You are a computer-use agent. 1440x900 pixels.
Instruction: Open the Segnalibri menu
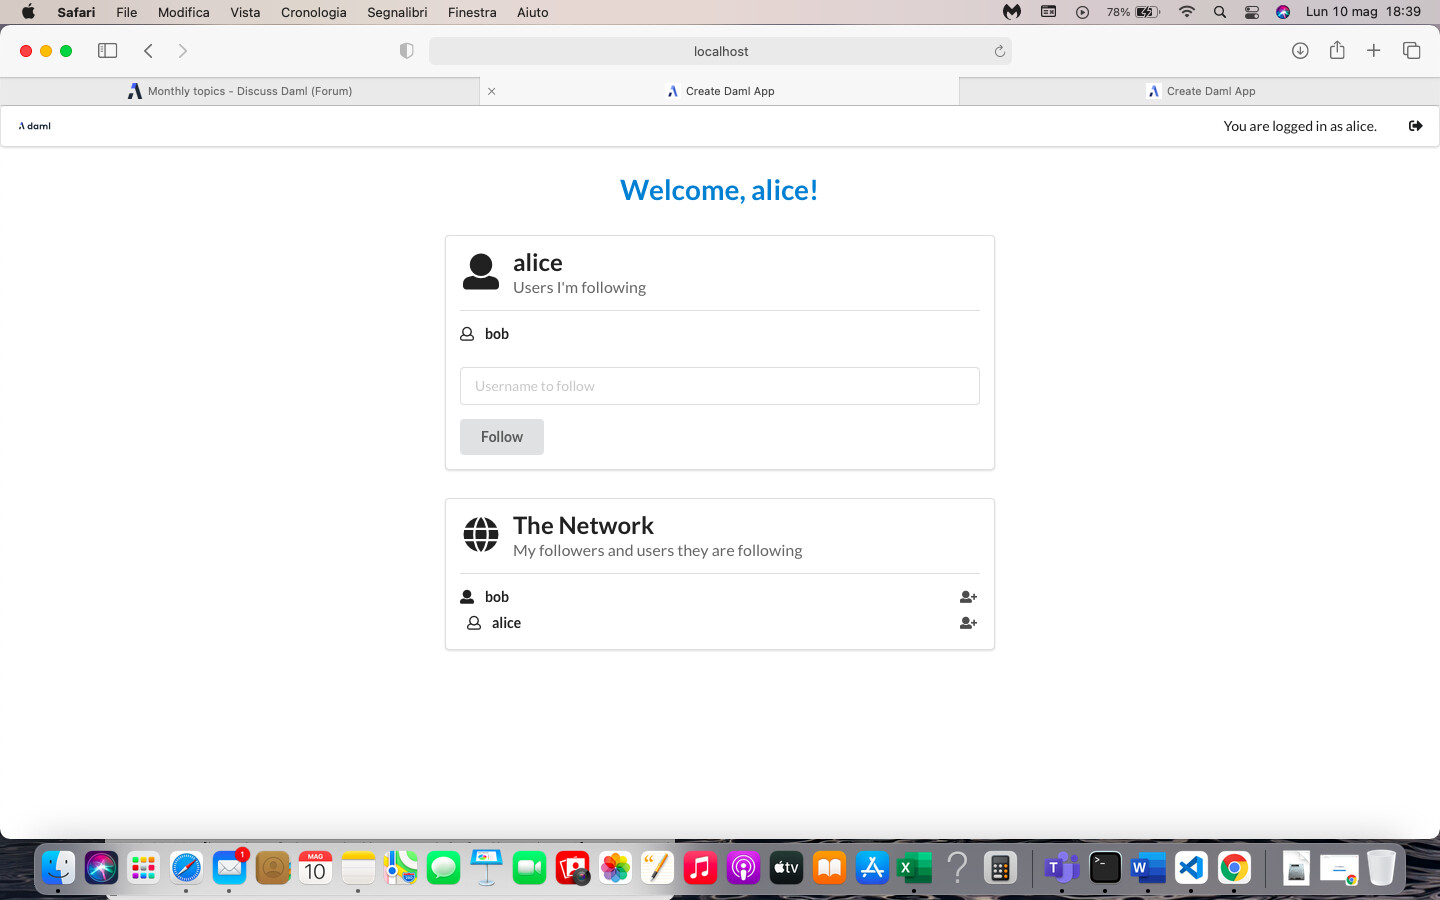click(x=397, y=12)
